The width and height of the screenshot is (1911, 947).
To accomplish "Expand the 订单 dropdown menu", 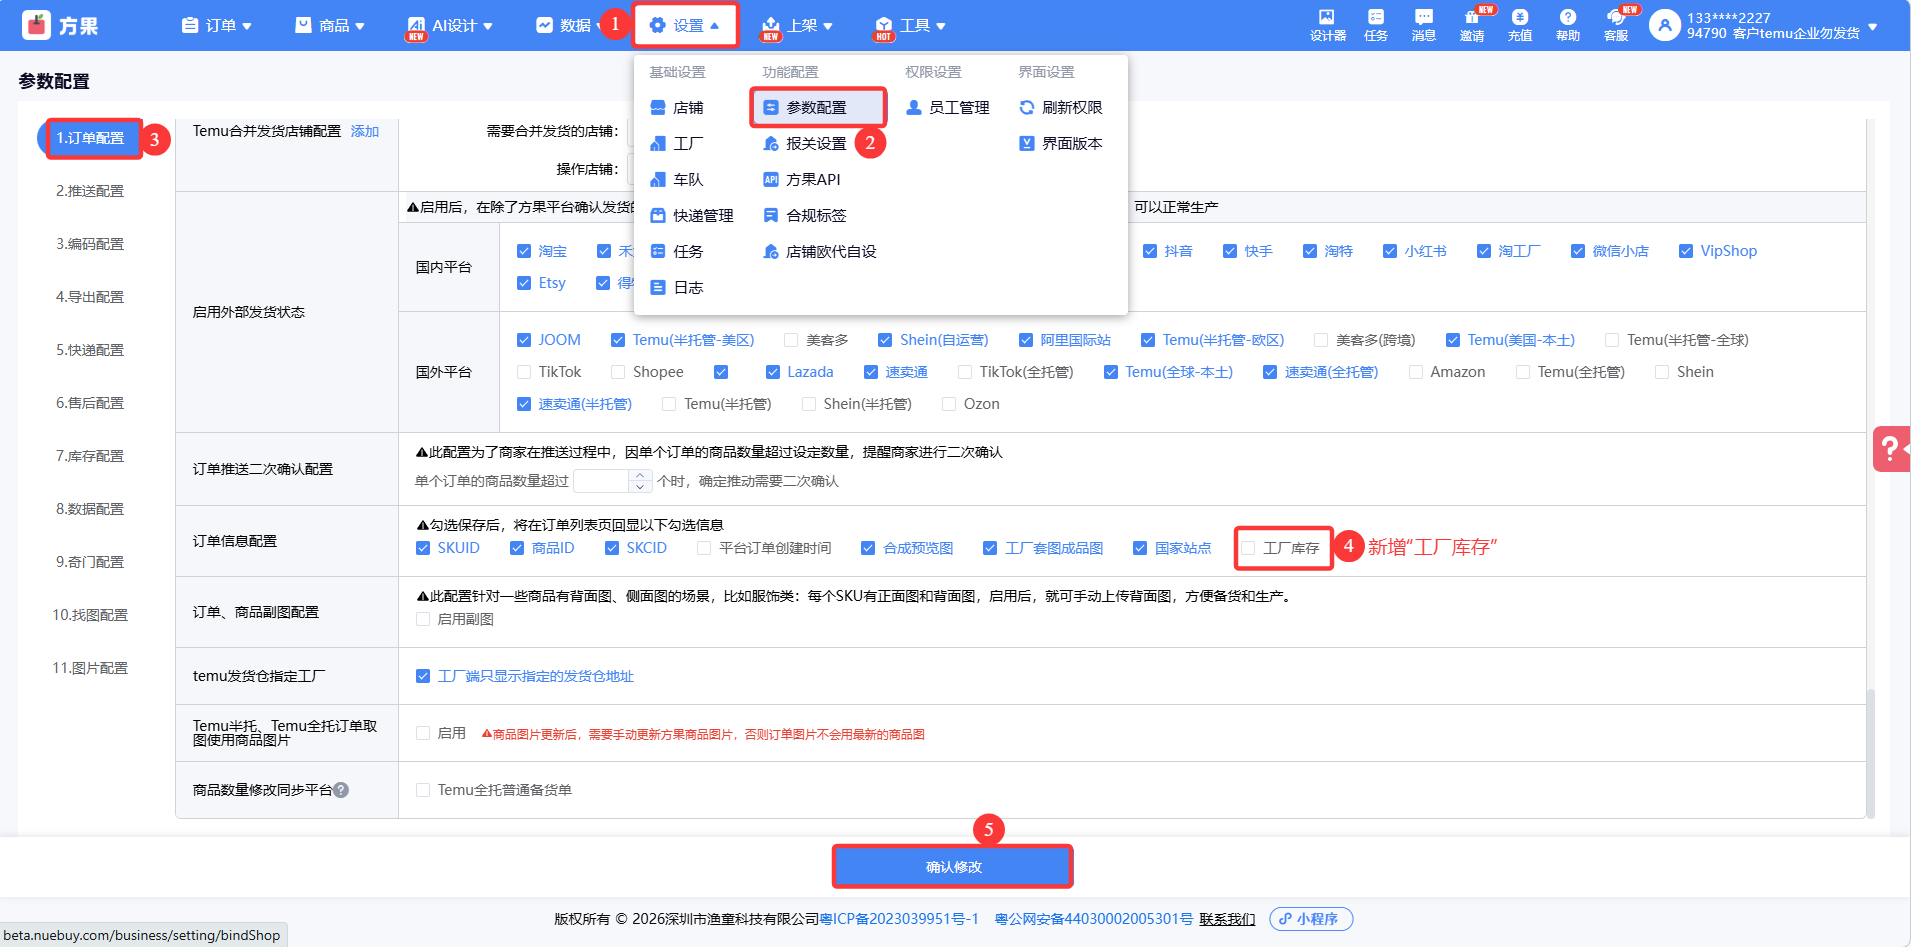I will coord(217,26).
